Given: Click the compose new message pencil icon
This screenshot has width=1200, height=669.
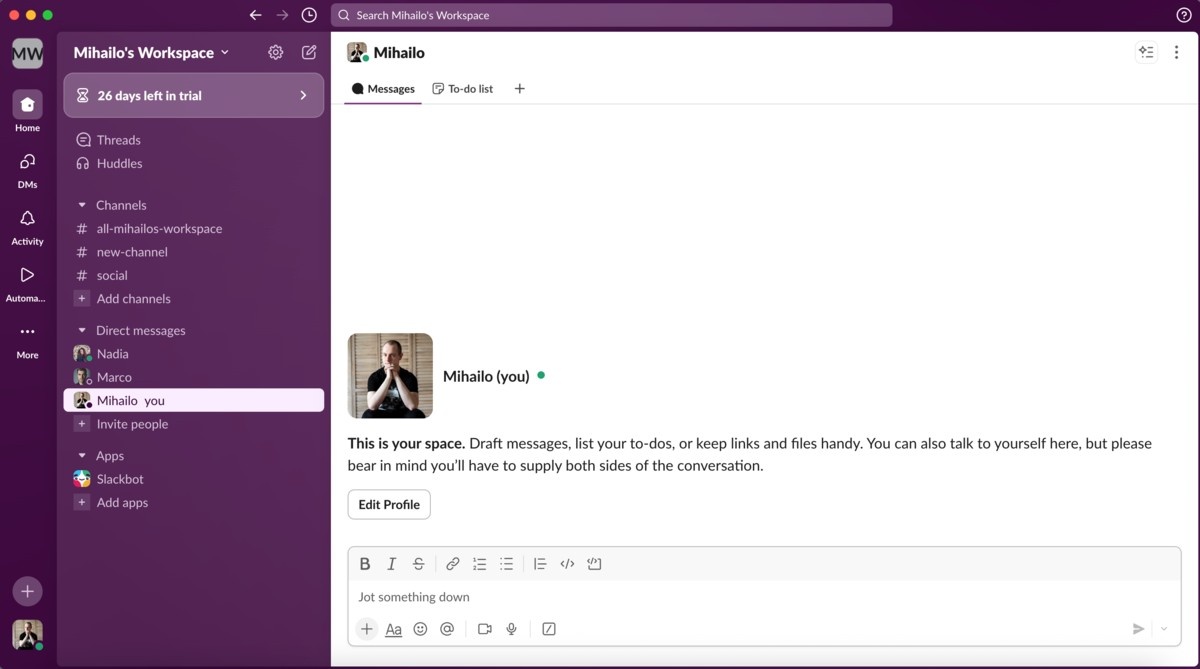Looking at the screenshot, I should pos(309,52).
